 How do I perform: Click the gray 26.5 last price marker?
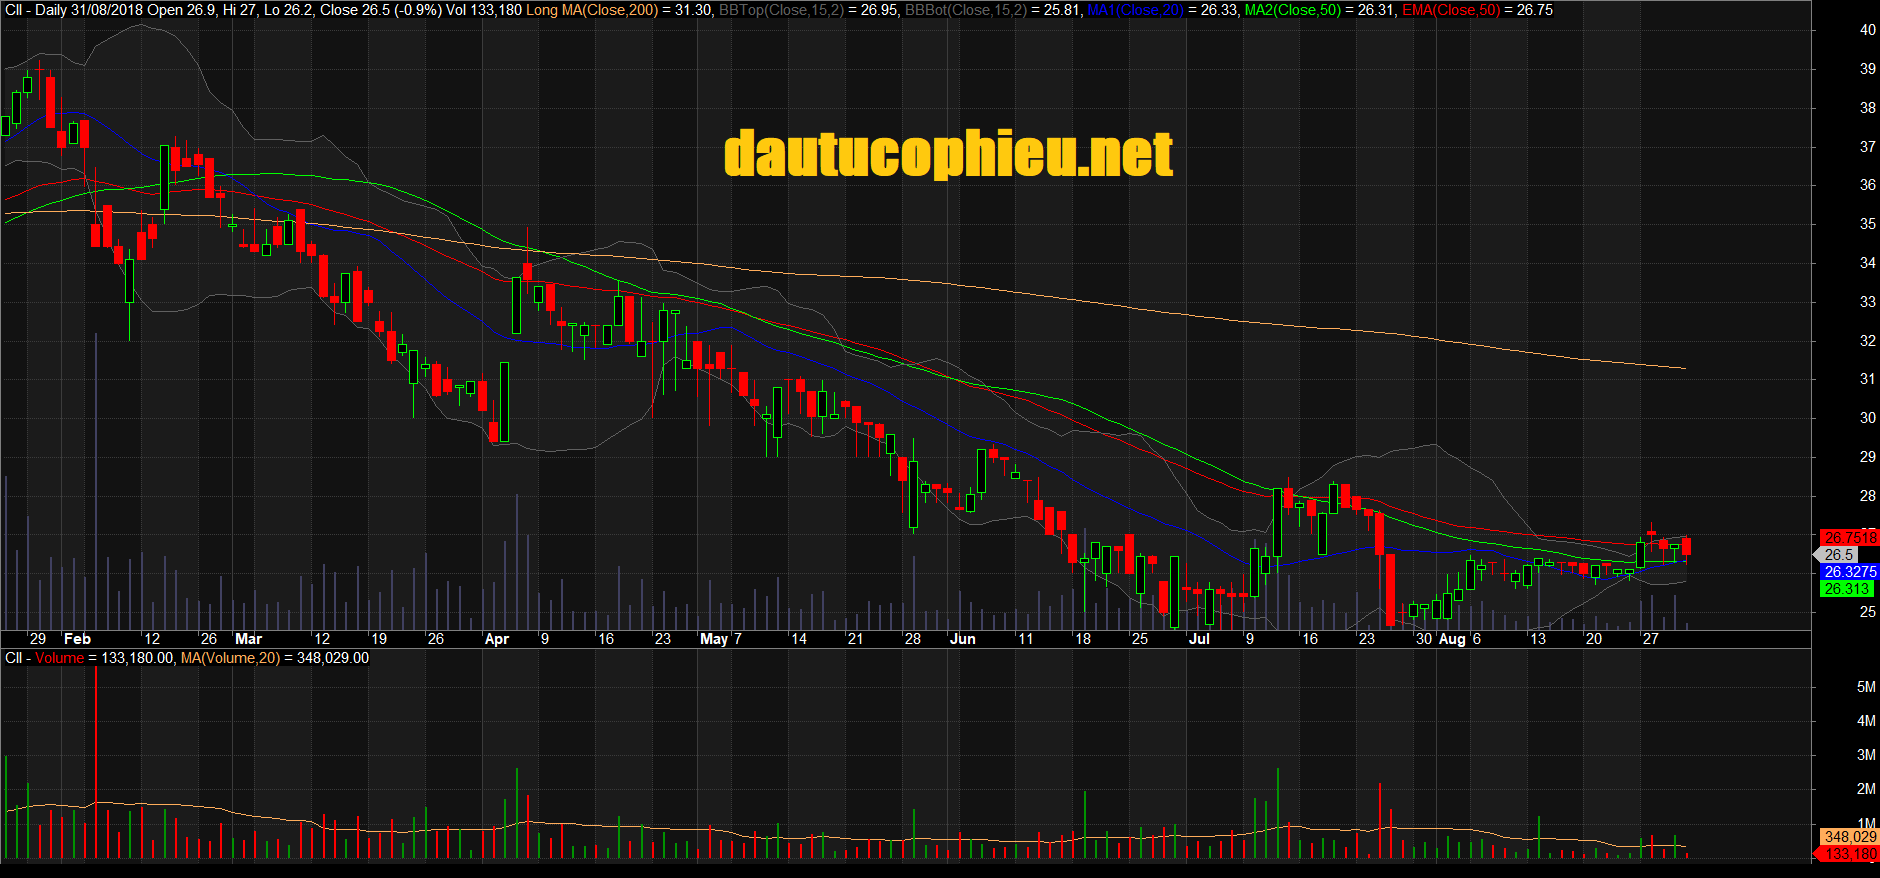click(1838, 555)
